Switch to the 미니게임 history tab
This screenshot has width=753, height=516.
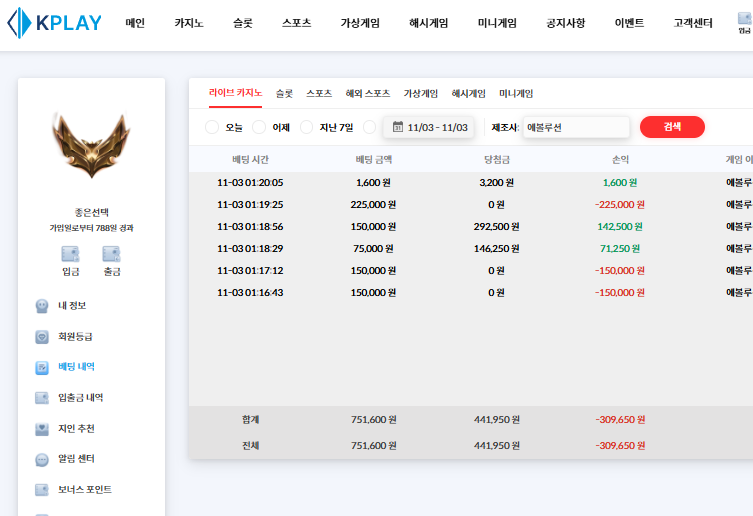(516, 94)
